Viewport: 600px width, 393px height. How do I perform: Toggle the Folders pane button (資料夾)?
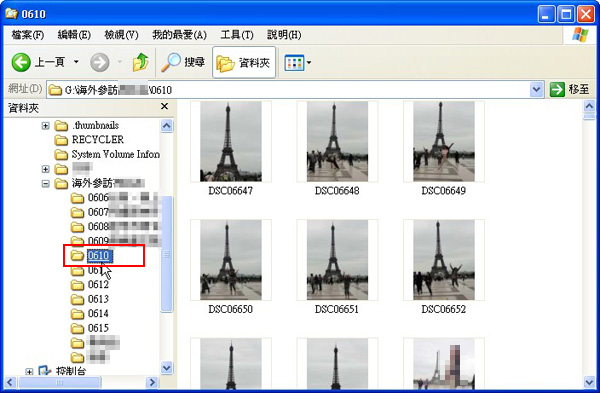click(244, 62)
